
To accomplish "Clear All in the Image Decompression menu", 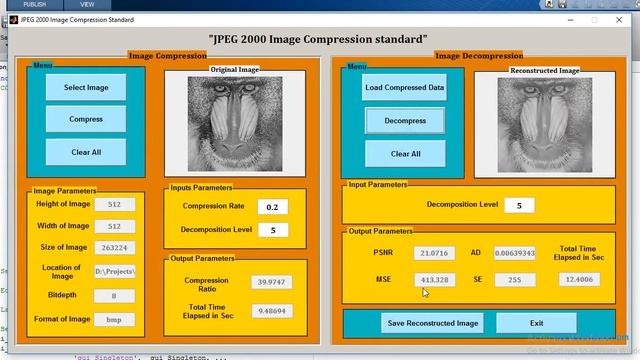I will pos(405,154).
